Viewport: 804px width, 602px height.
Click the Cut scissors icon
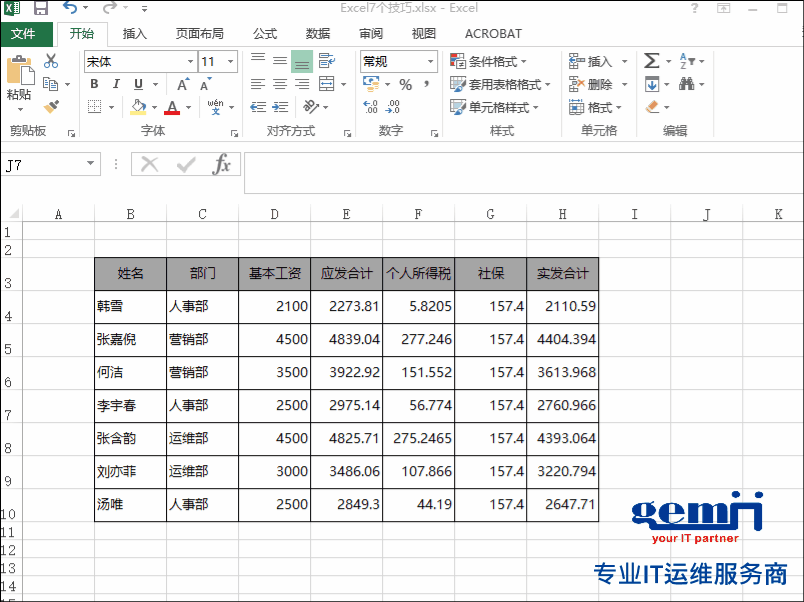pyautogui.click(x=51, y=61)
